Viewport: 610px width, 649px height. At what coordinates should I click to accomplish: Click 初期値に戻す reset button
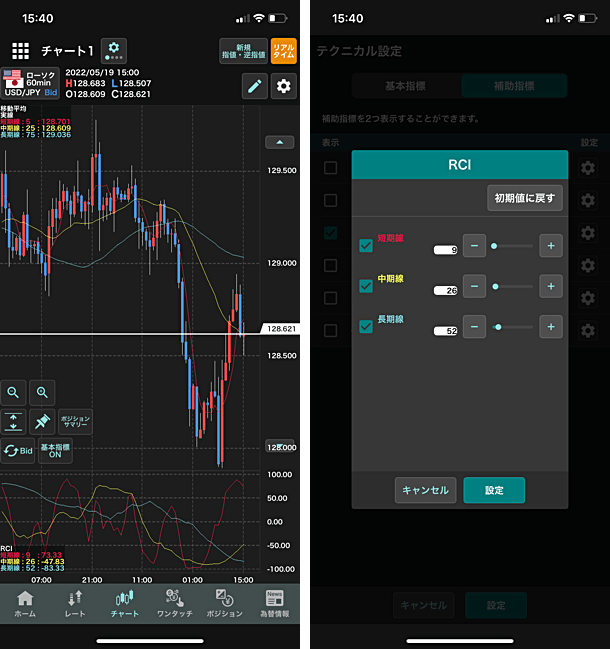pyautogui.click(x=525, y=198)
